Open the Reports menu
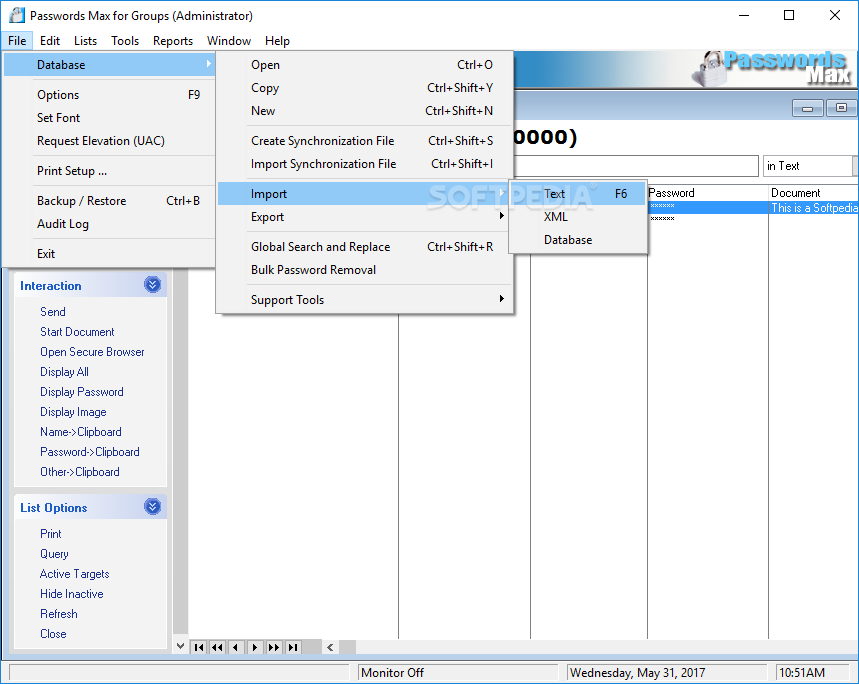This screenshot has height=684, width=859. [x=173, y=41]
